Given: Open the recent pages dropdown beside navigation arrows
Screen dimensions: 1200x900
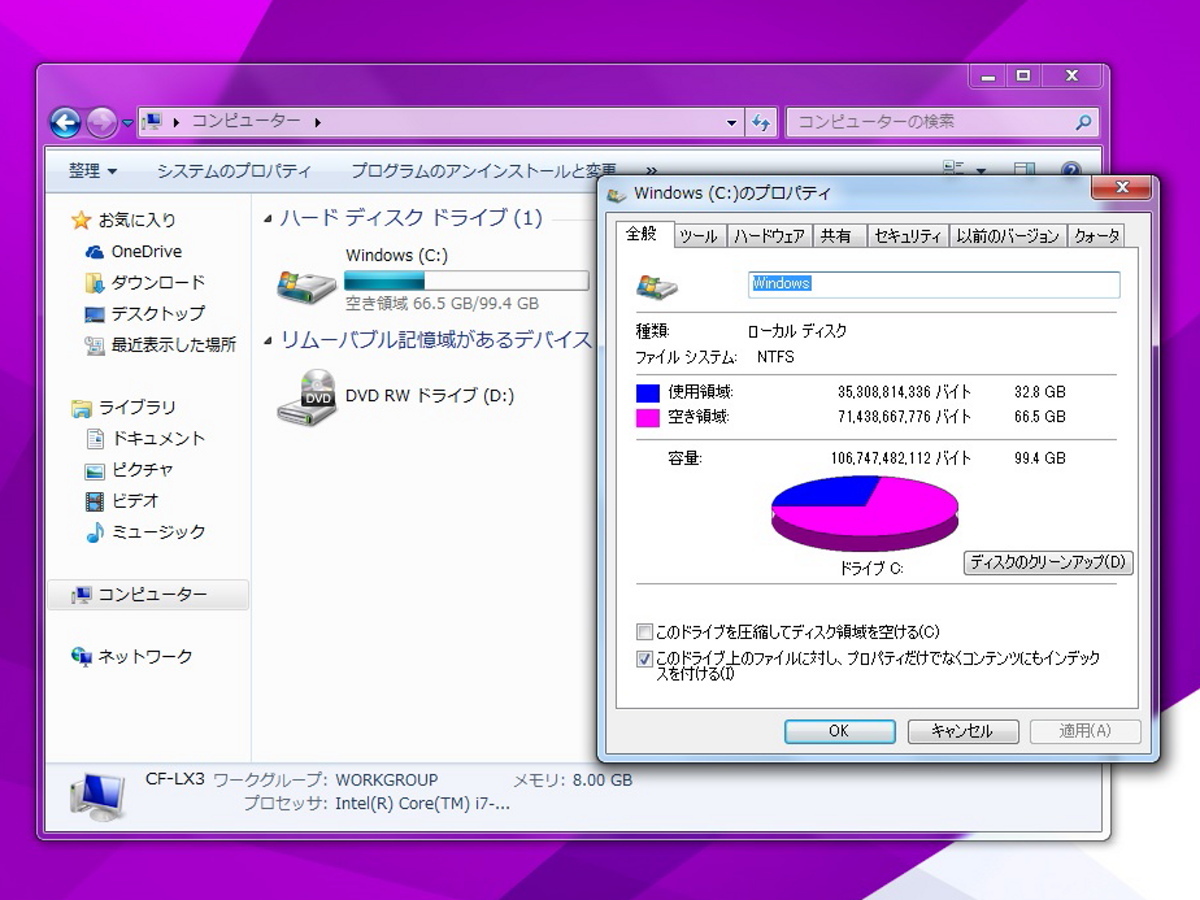Looking at the screenshot, I should (128, 123).
